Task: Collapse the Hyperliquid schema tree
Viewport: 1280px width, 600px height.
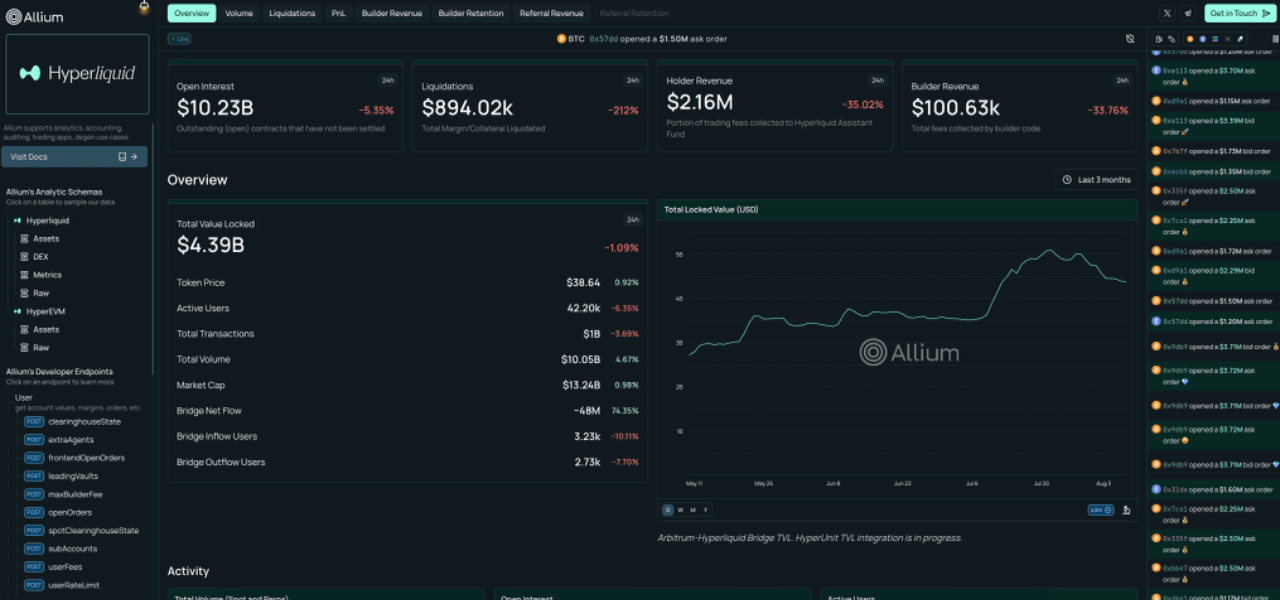Action: coord(17,220)
